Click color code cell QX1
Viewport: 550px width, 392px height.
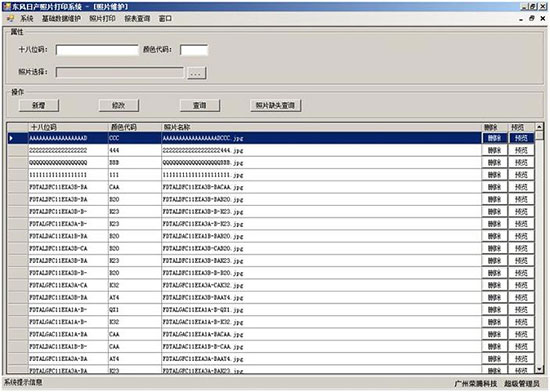coord(135,310)
